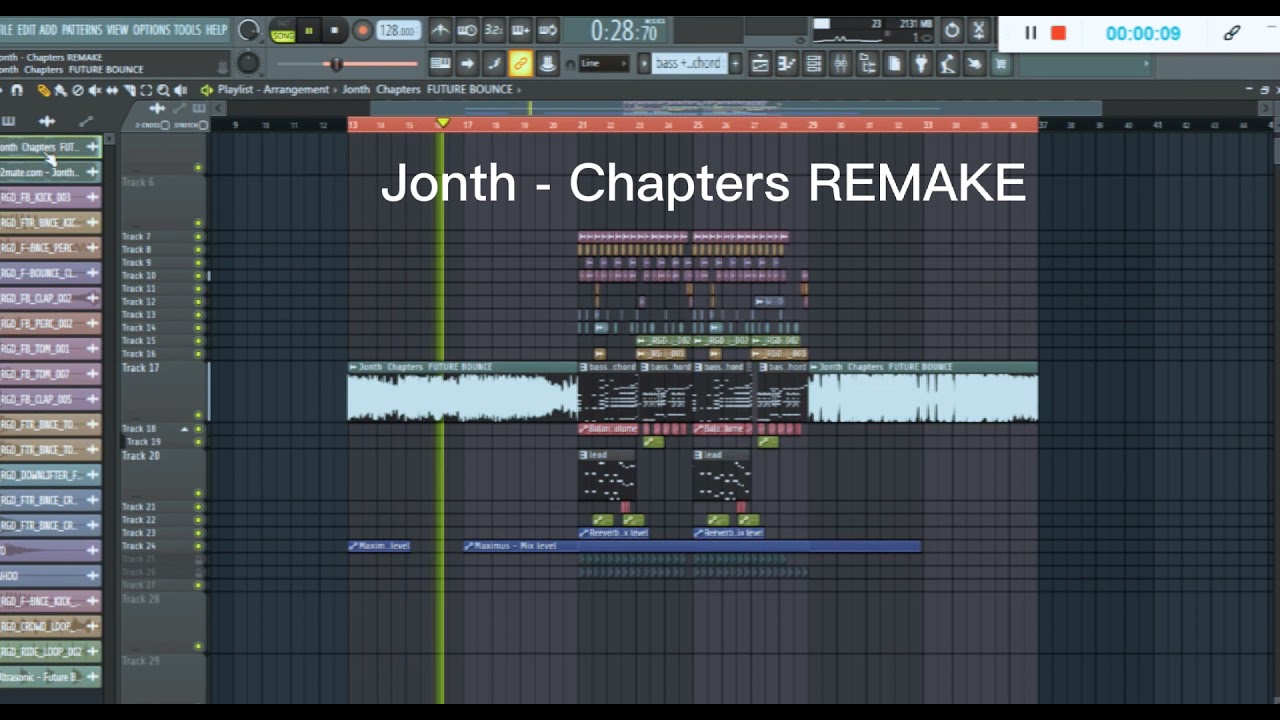Open the Line snap dropdown
Screen dimensions: 1280x720
coord(605,63)
